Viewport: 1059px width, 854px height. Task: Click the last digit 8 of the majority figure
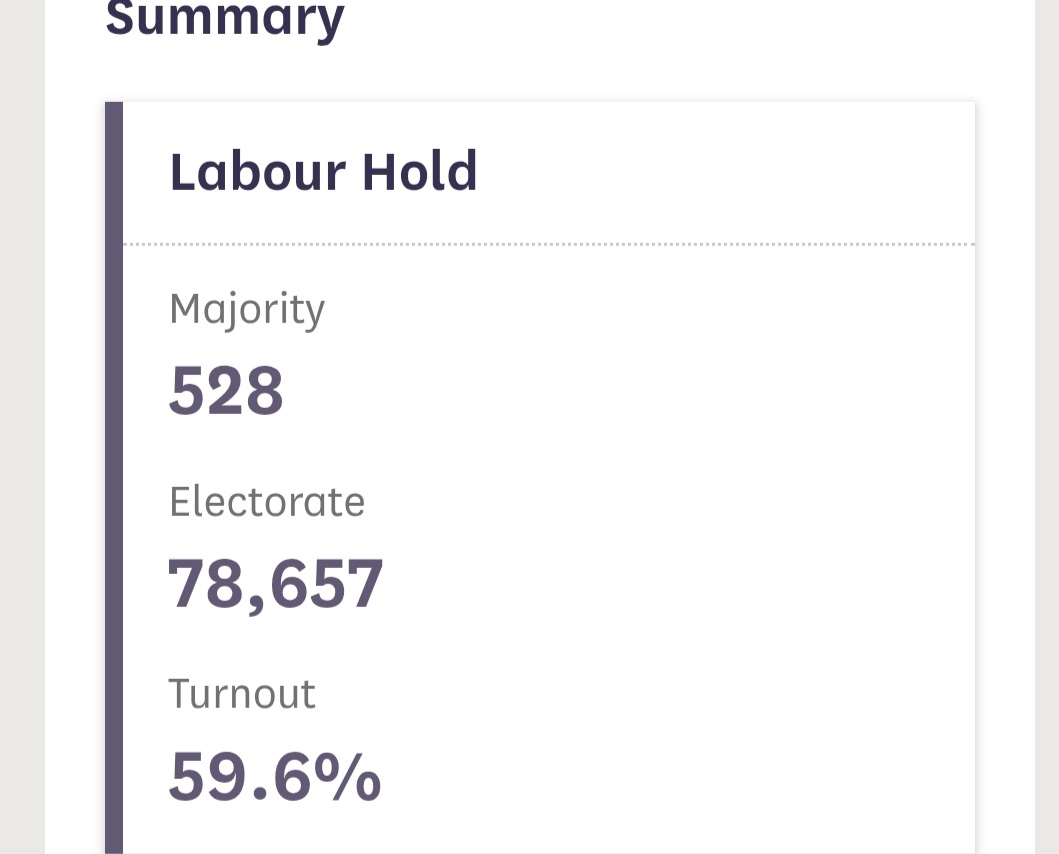click(x=265, y=390)
